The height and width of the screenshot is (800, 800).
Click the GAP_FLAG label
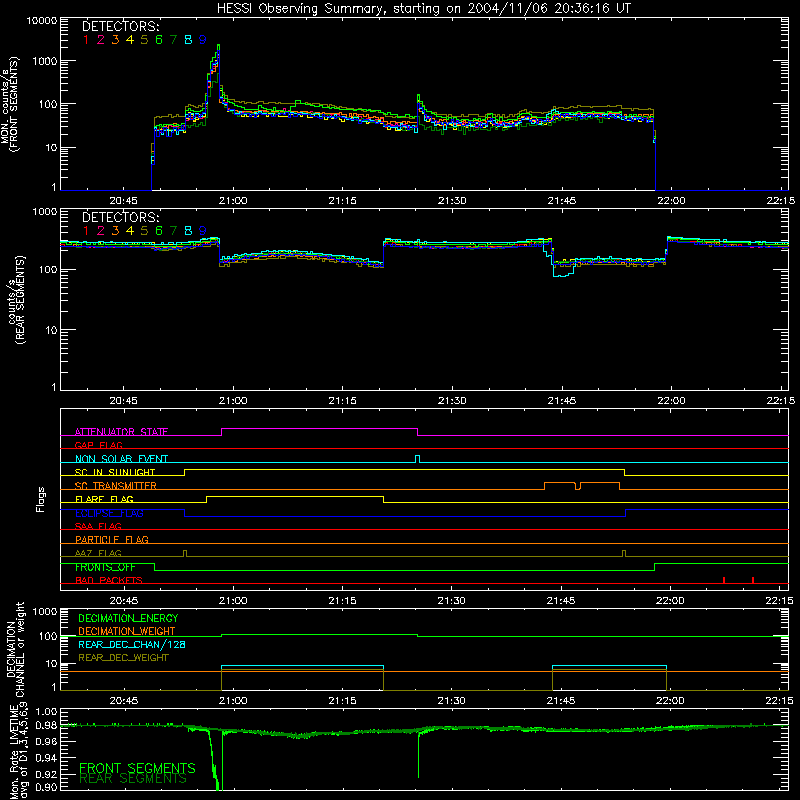(x=98, y=445)
